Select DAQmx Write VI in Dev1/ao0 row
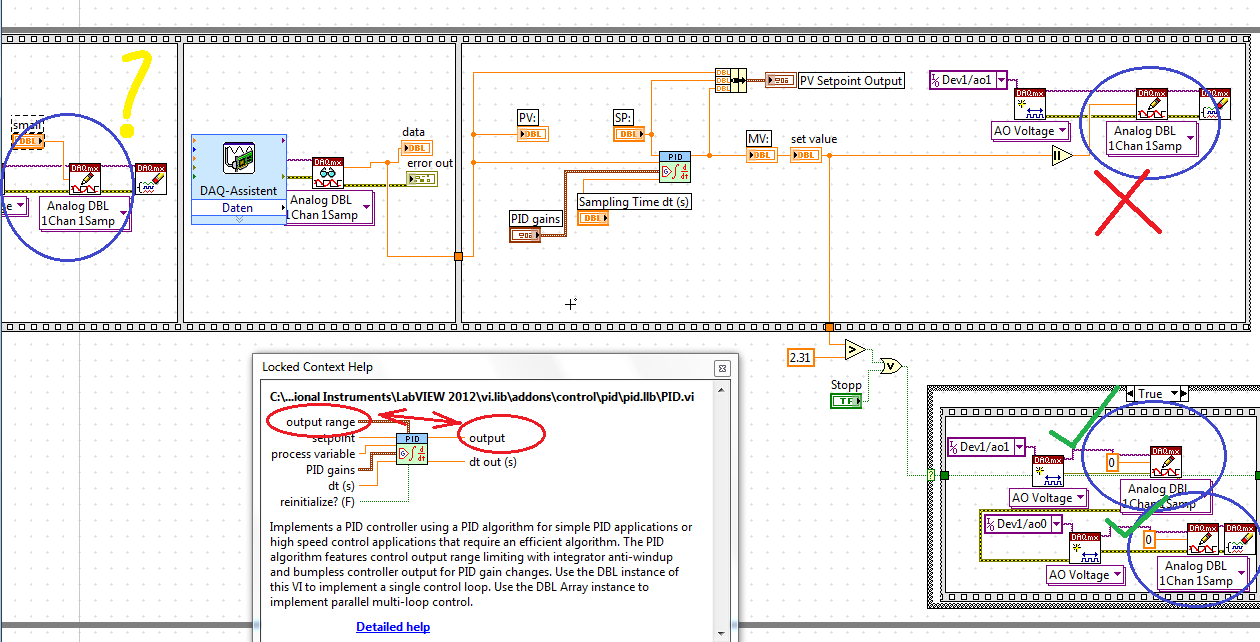Screen dimensions: 1260x642 click(1203, 540)
